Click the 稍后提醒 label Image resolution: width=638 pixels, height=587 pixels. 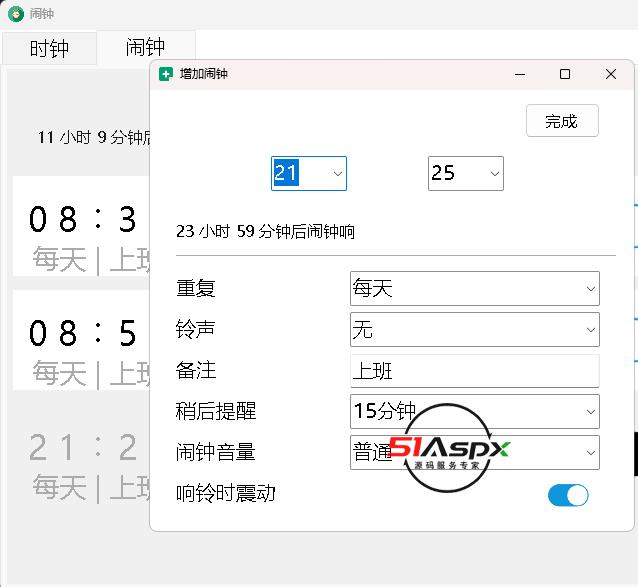pyautogui.click(x=216, y=411)
